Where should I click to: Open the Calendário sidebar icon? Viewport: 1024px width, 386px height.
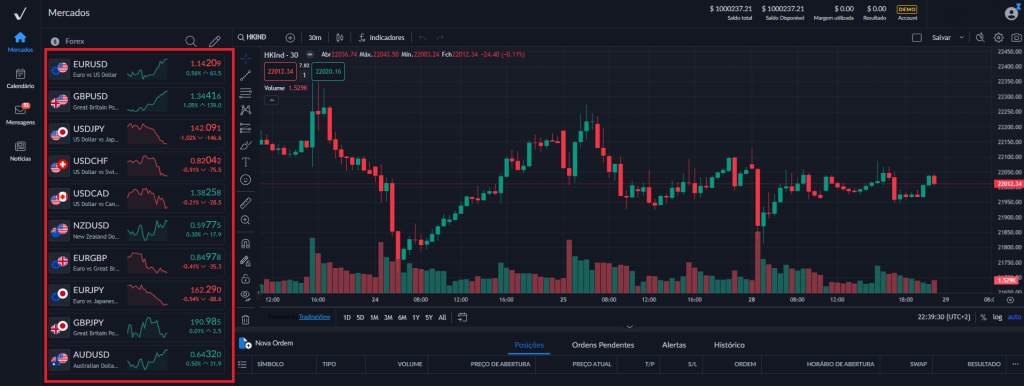[20, 74]
